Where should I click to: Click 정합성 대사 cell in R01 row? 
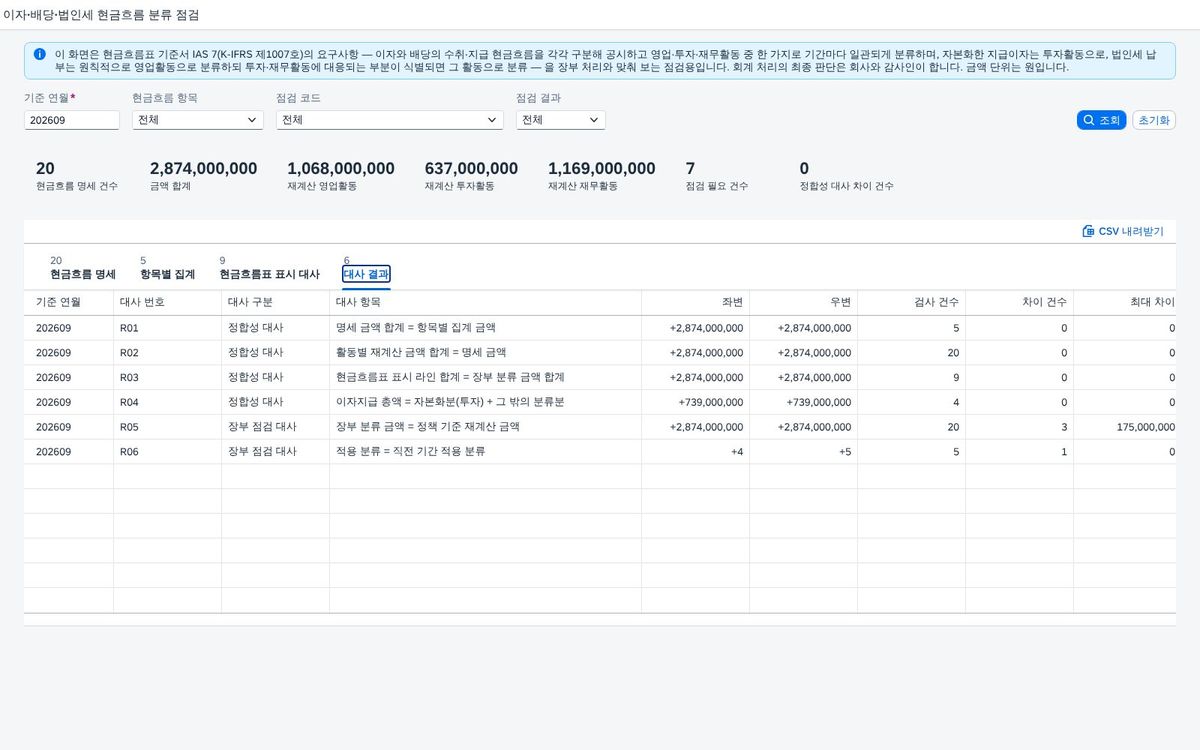tap(276, 328)
